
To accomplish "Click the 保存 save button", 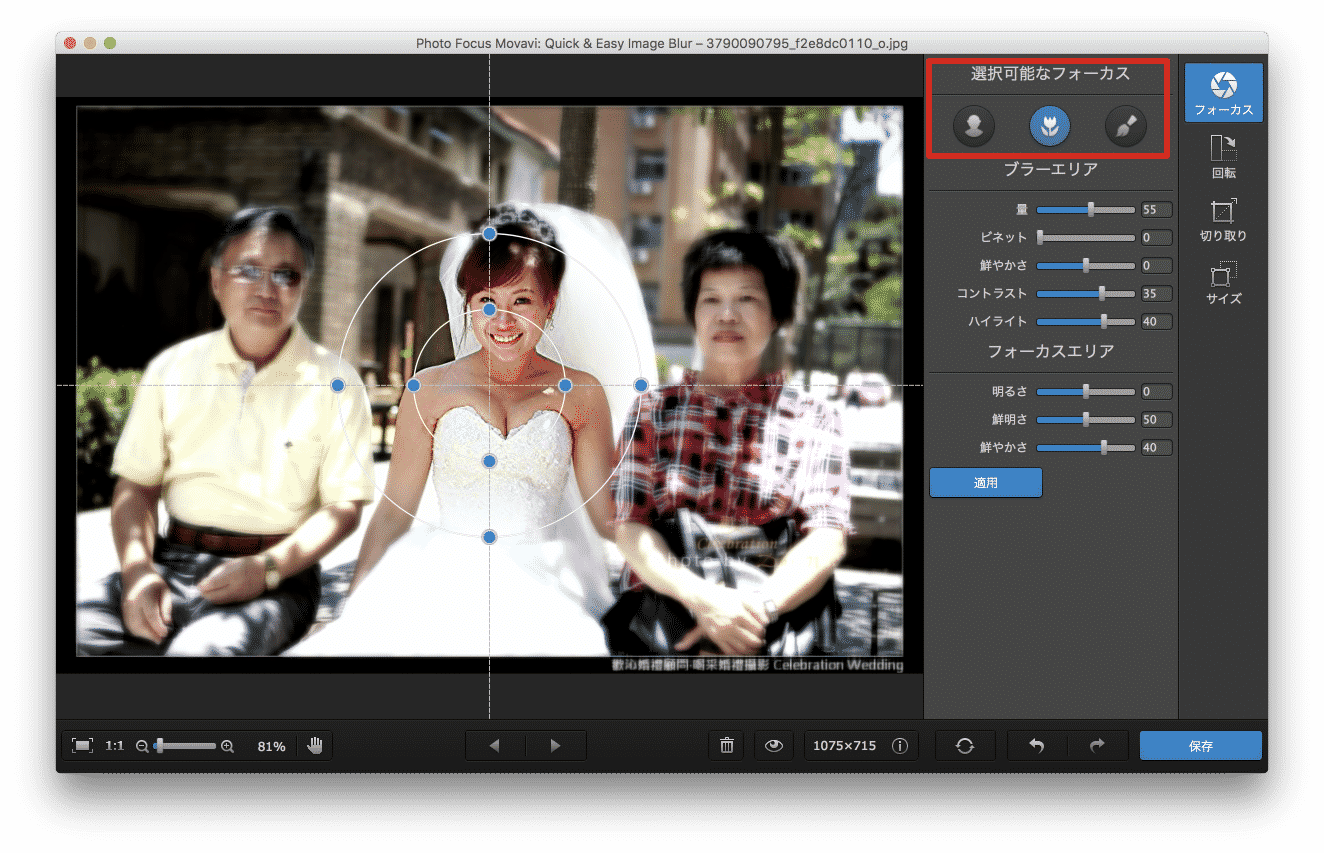I will click(x=1201, y=746).
